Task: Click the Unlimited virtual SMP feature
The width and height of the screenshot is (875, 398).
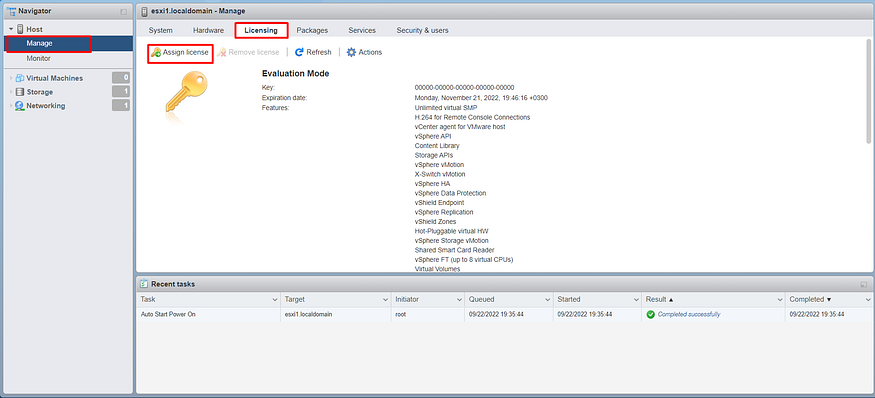Action: pos(446,107)
